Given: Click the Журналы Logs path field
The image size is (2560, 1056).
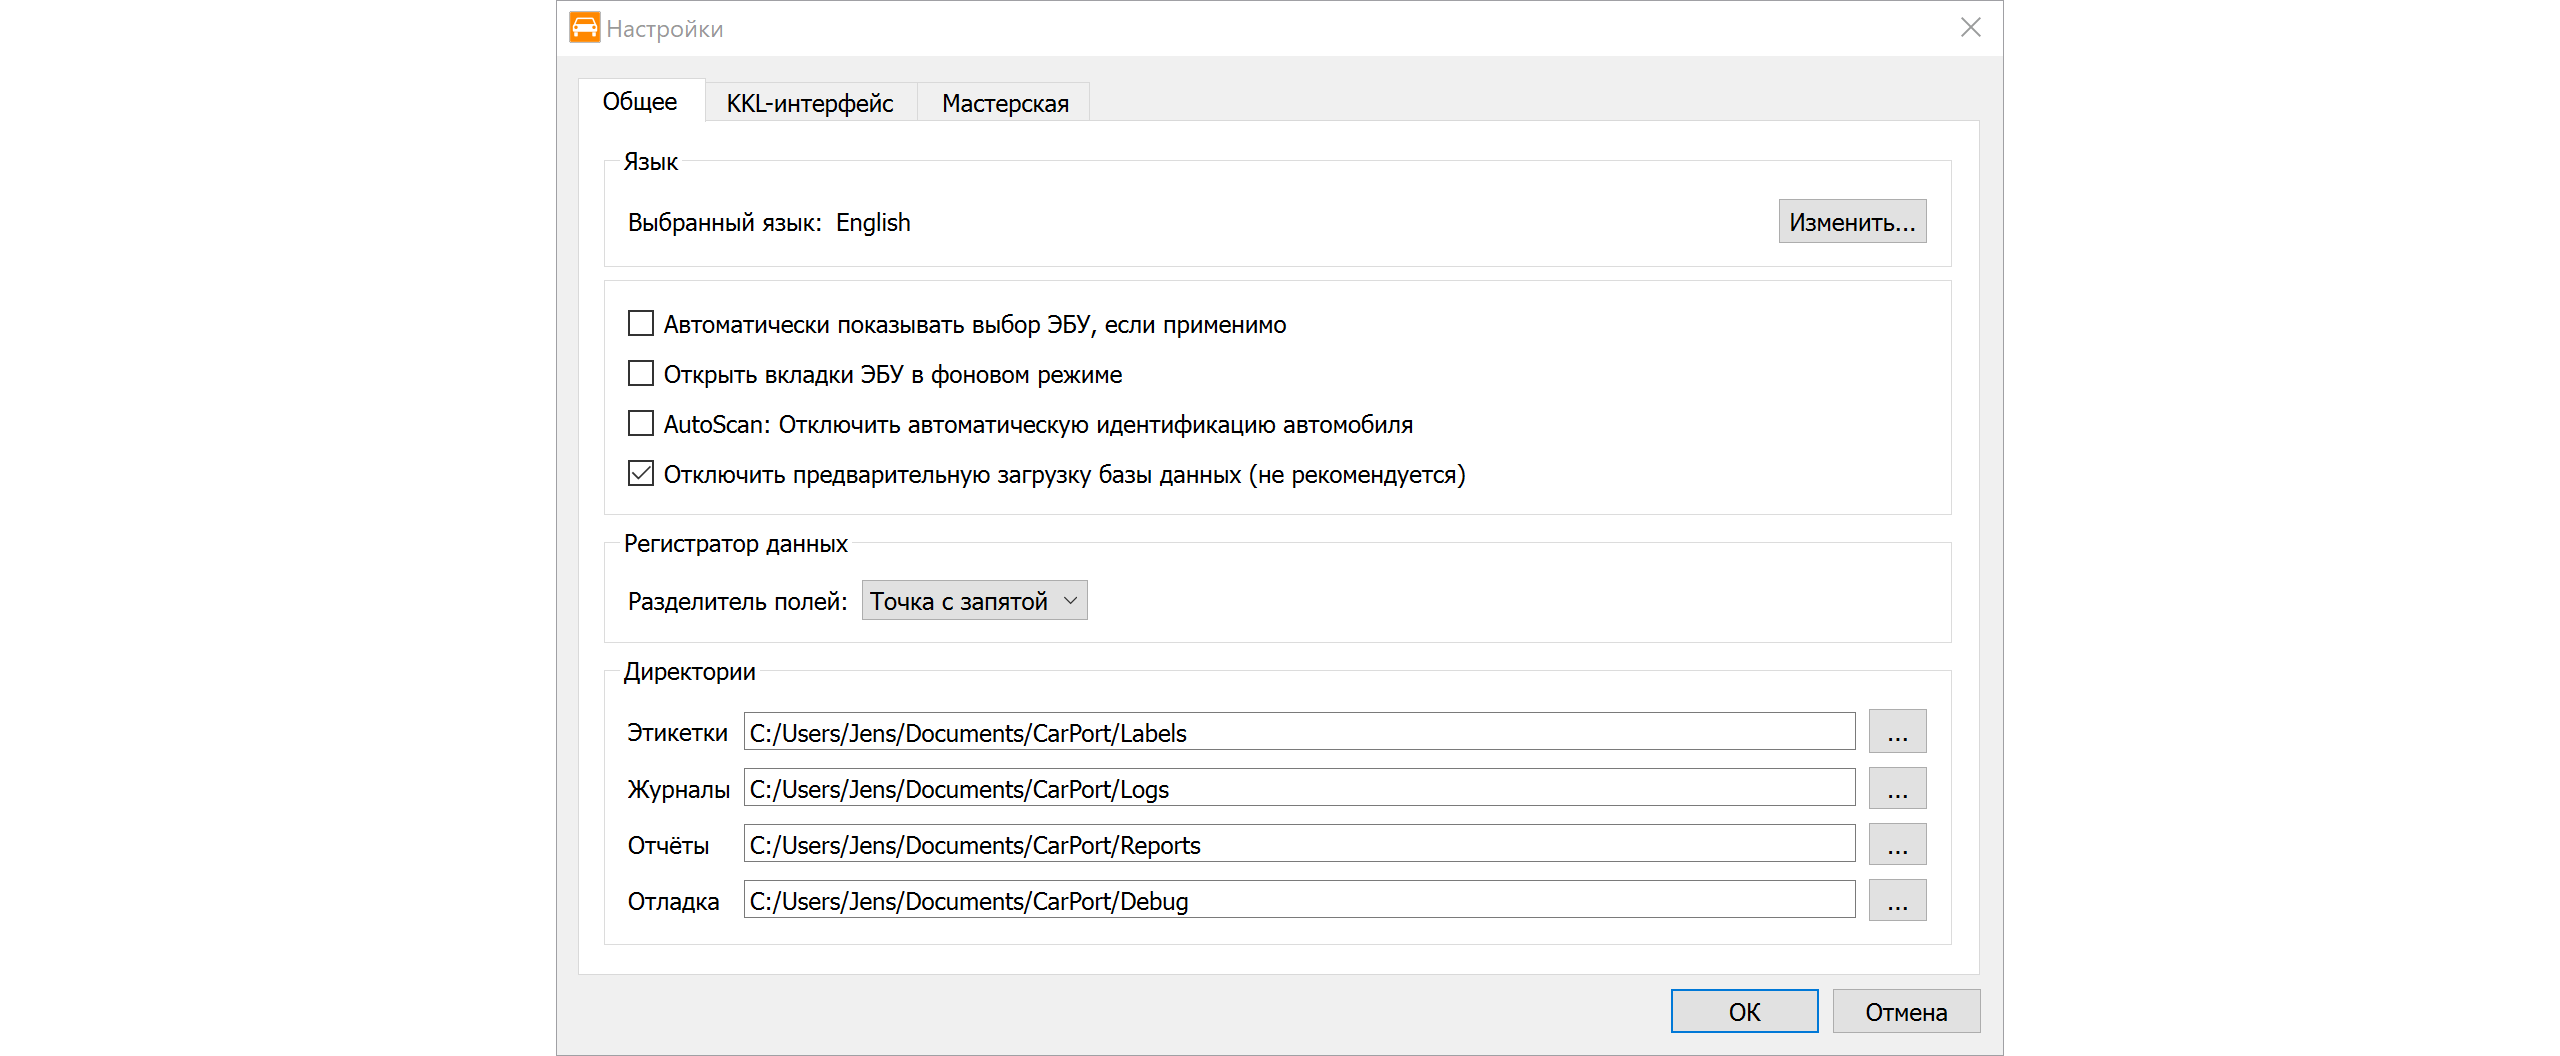Looking at the screenshot, I should point(1298,789).
